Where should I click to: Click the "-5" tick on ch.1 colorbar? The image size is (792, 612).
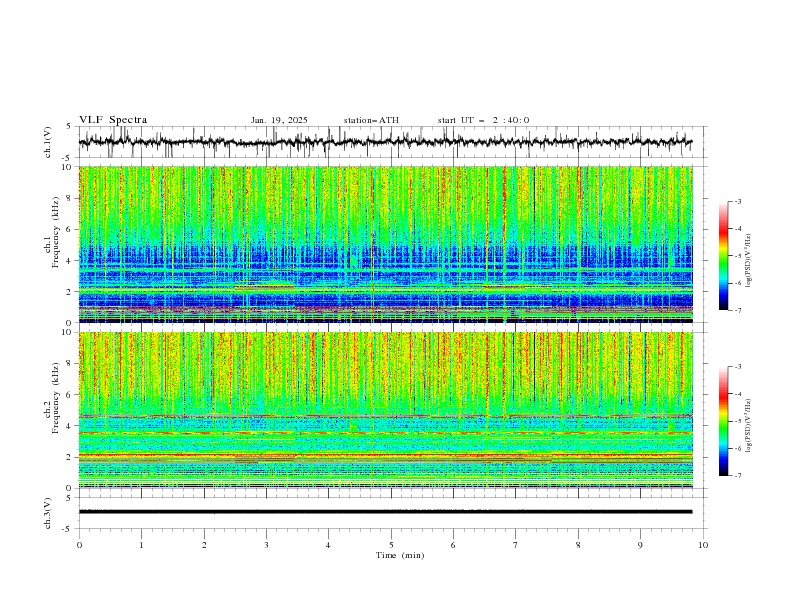(738, 256)
